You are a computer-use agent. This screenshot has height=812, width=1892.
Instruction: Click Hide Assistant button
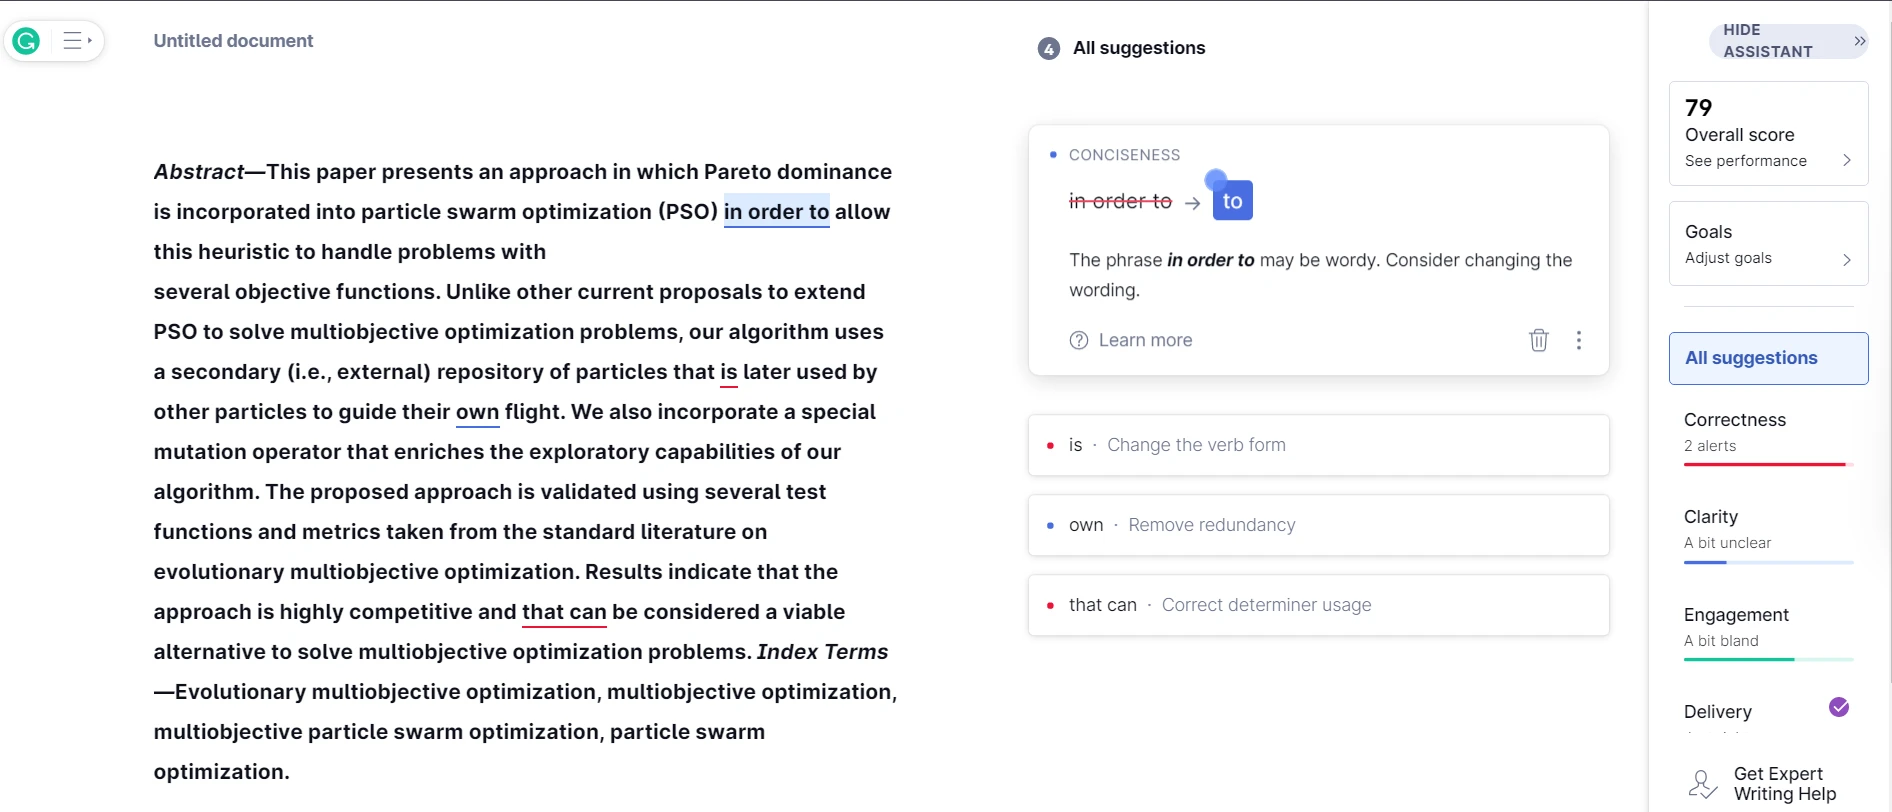pos(1788,41)
